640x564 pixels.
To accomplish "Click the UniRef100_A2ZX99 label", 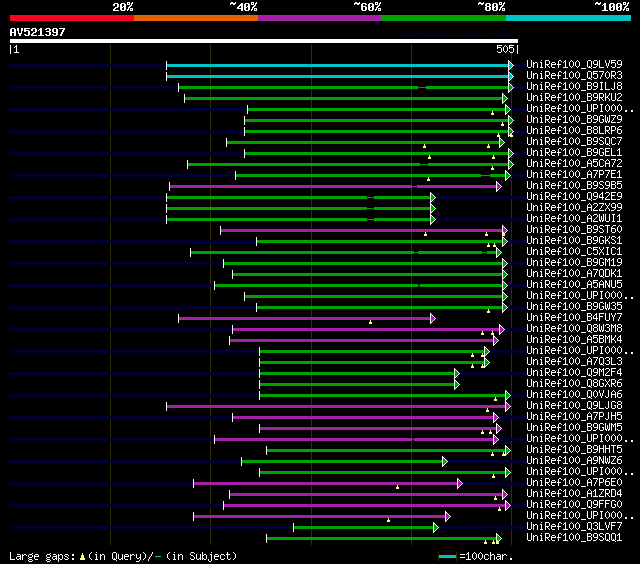I will (574, 208).
